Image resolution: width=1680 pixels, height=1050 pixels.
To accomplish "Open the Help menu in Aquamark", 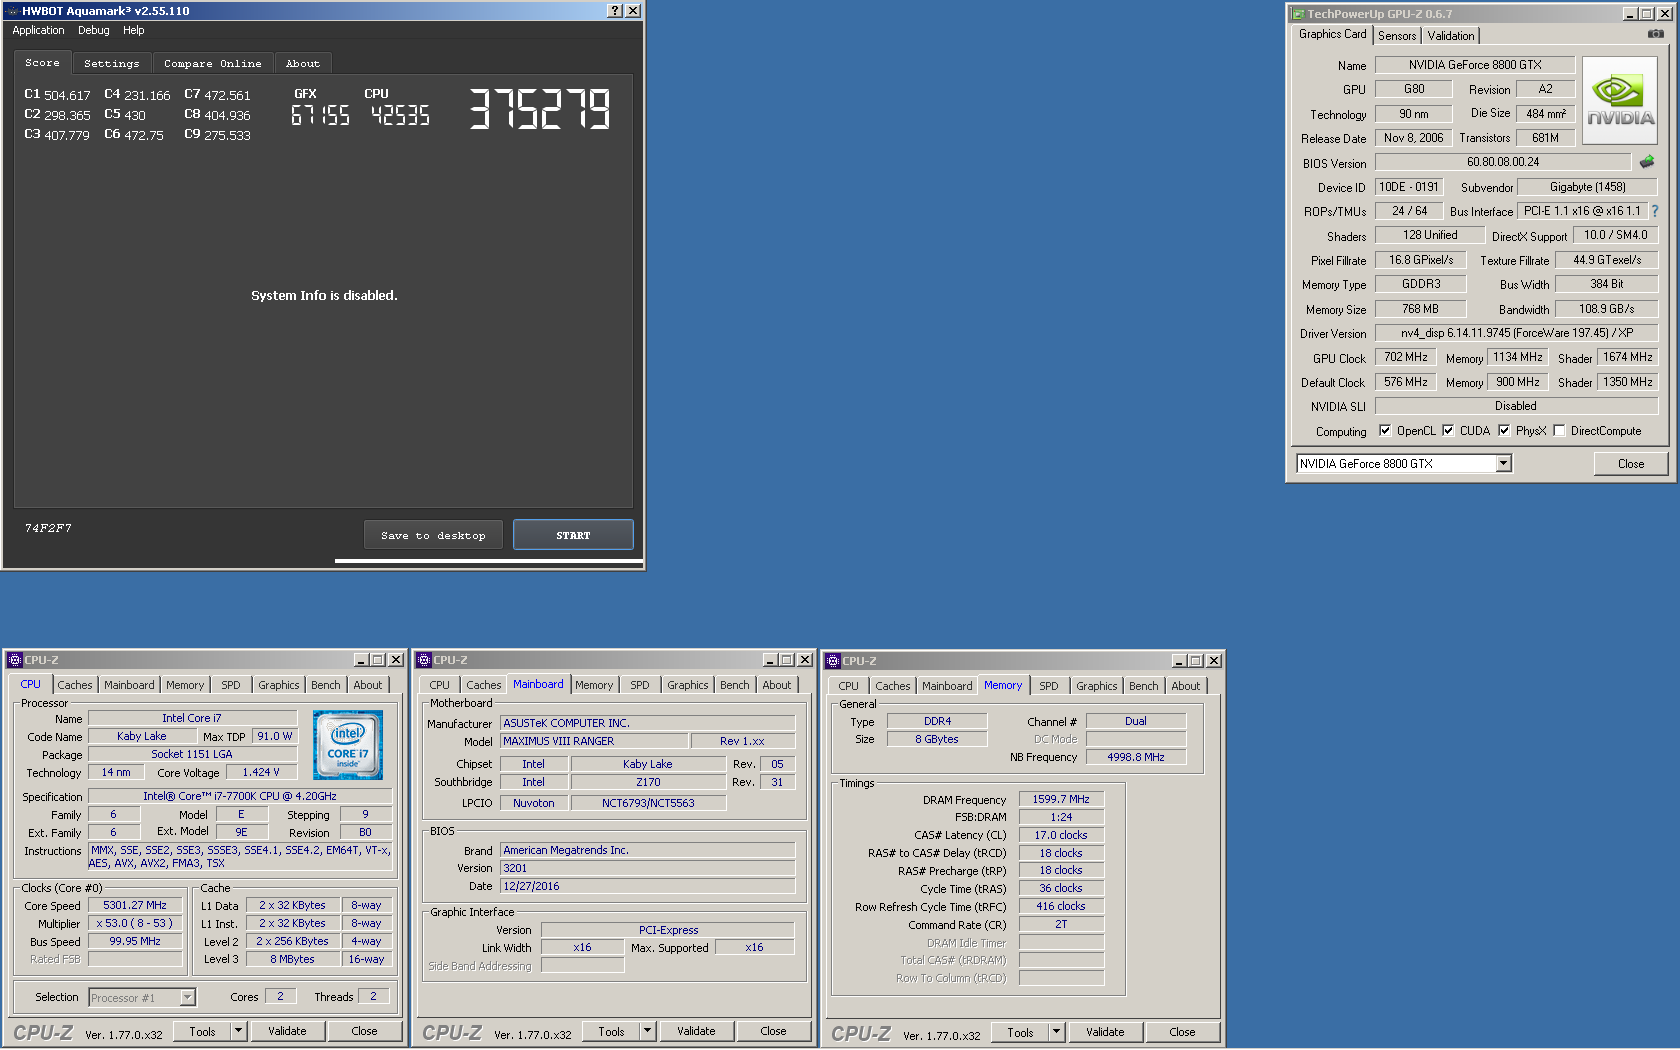I will [x=134, y=30].
